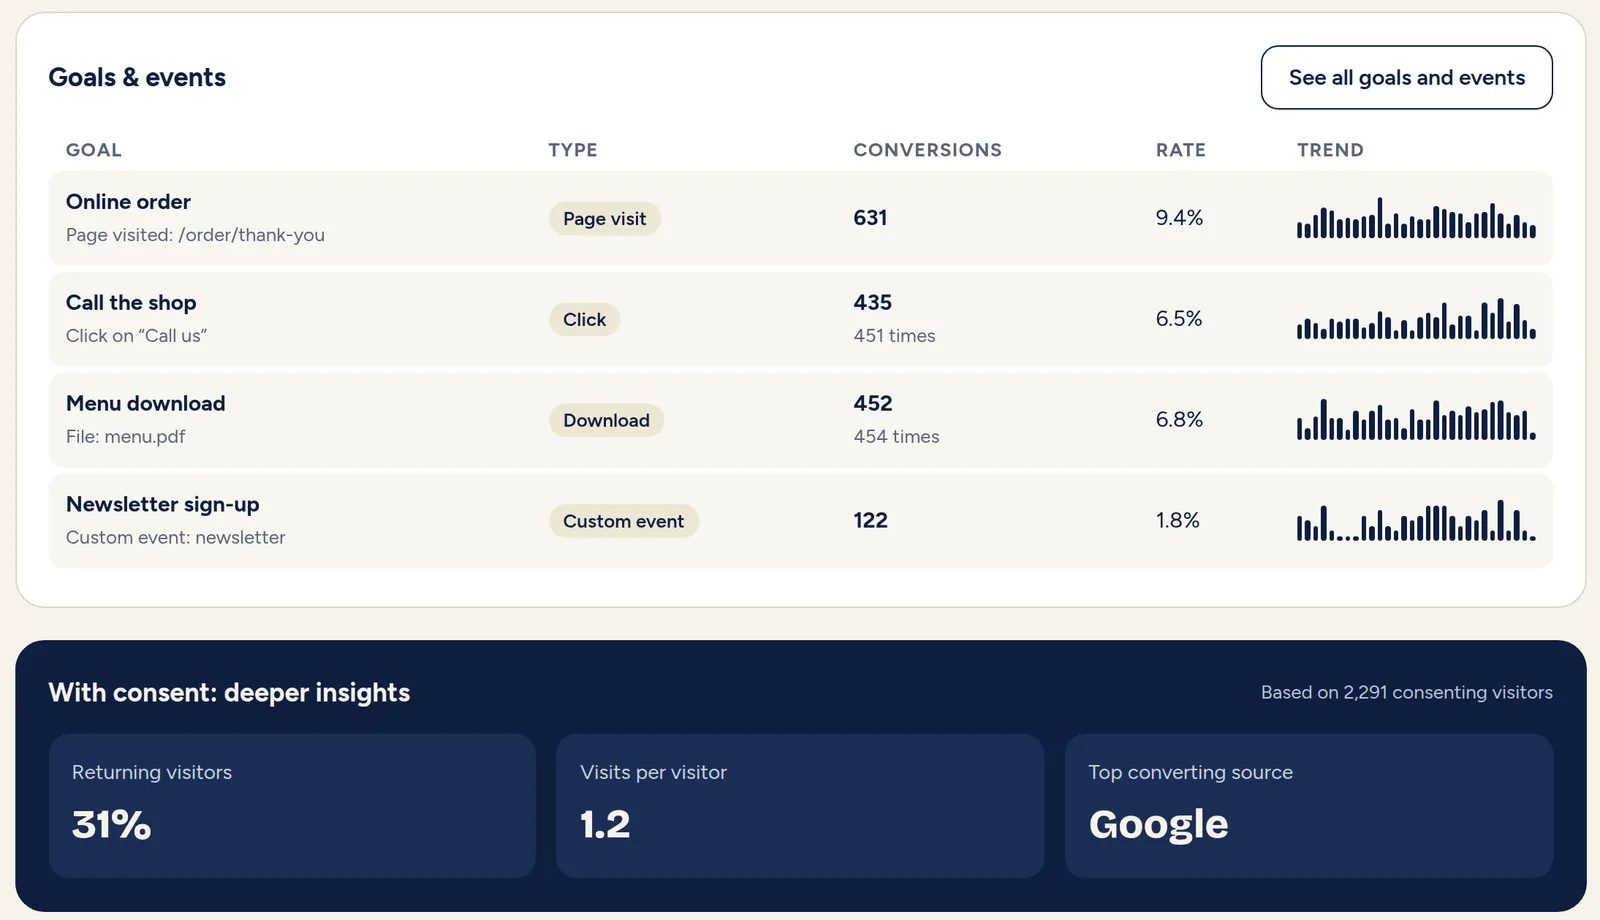Click the 'File: menu.pdf' description

[x=125, y=437]
